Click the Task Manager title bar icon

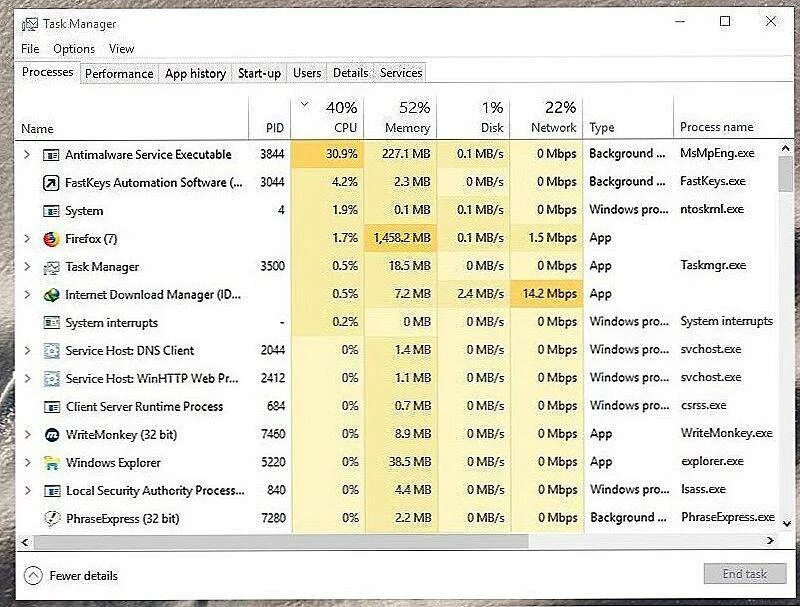coord(30,24)
